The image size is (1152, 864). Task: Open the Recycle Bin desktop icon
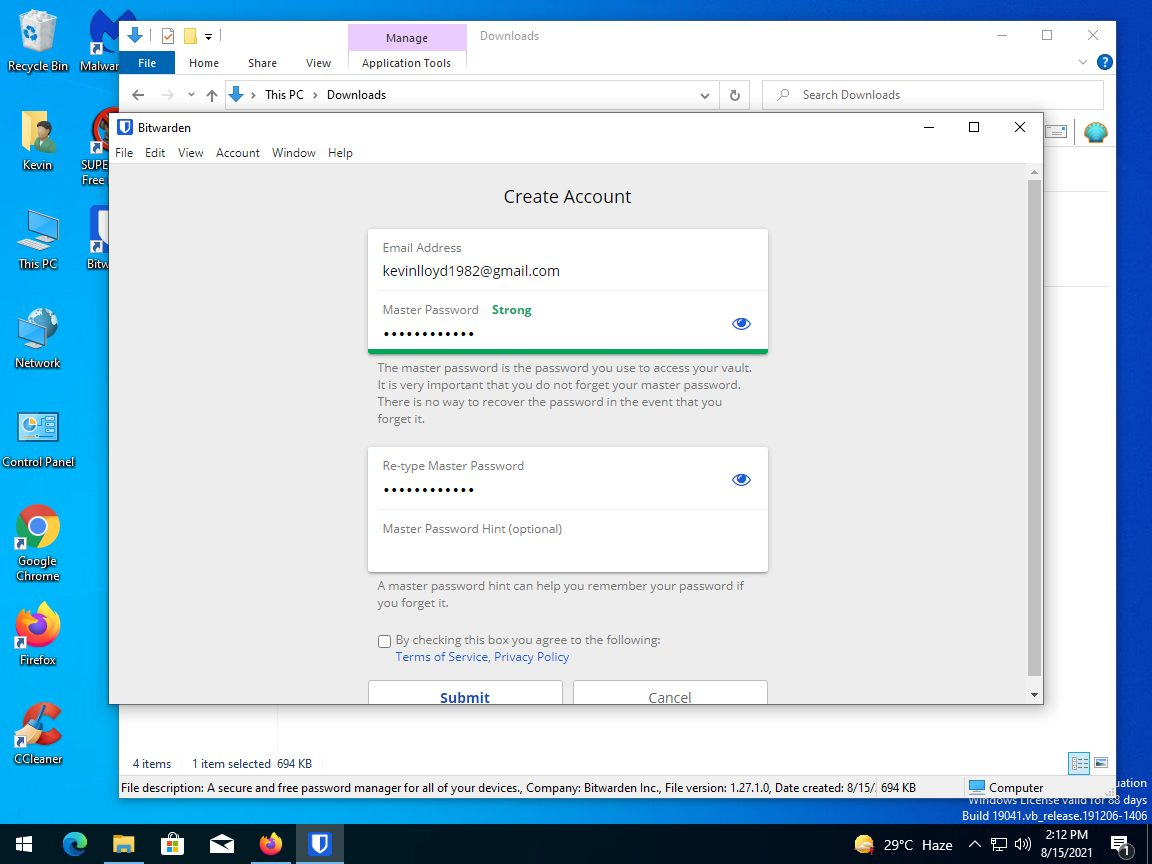pyautogui.click(x=37, y=41)
